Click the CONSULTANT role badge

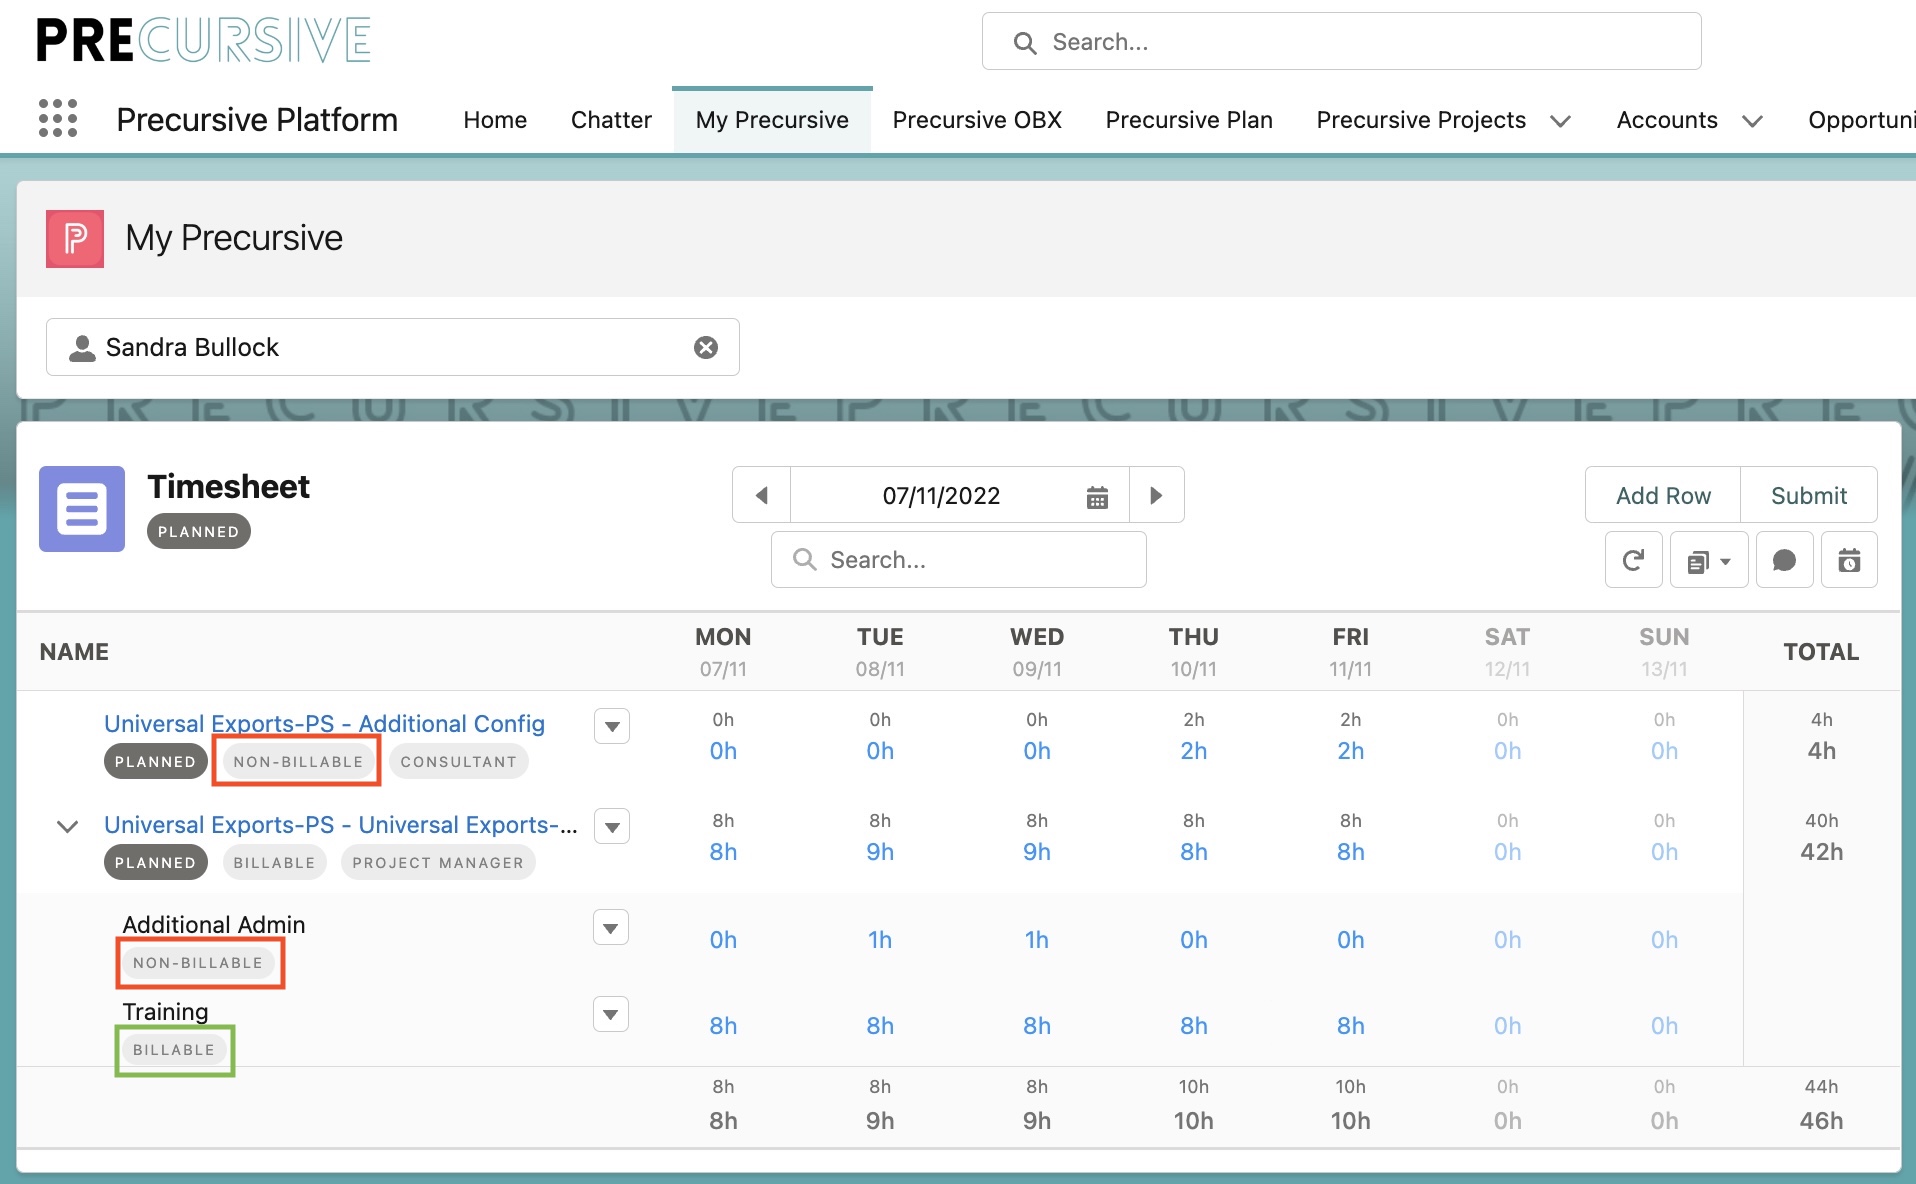pyautogui.click(x=459, y=762)
